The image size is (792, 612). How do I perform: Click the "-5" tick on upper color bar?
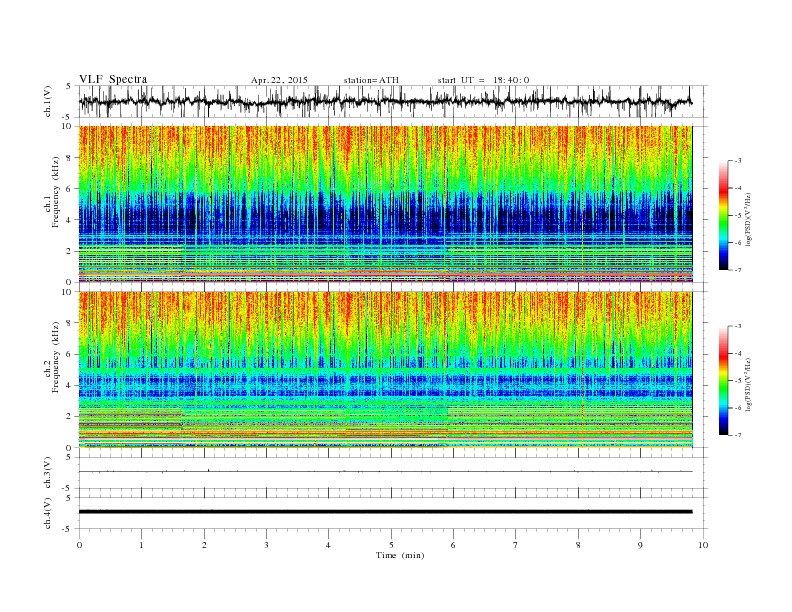click(737, 215)
